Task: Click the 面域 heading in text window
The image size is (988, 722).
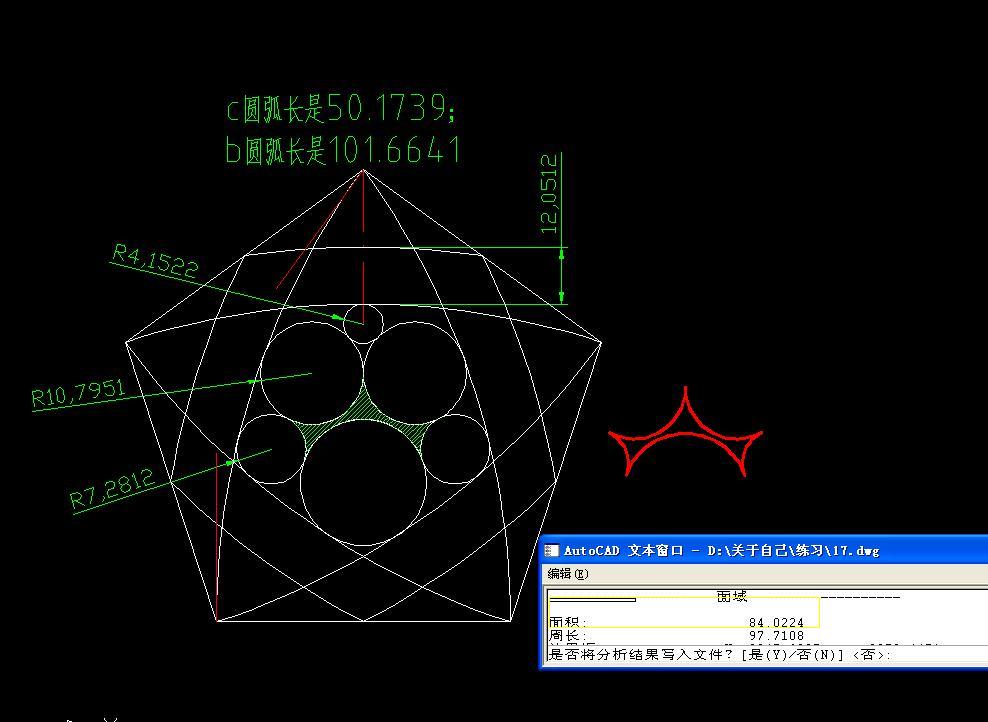Action: click(x=732, y=596)
